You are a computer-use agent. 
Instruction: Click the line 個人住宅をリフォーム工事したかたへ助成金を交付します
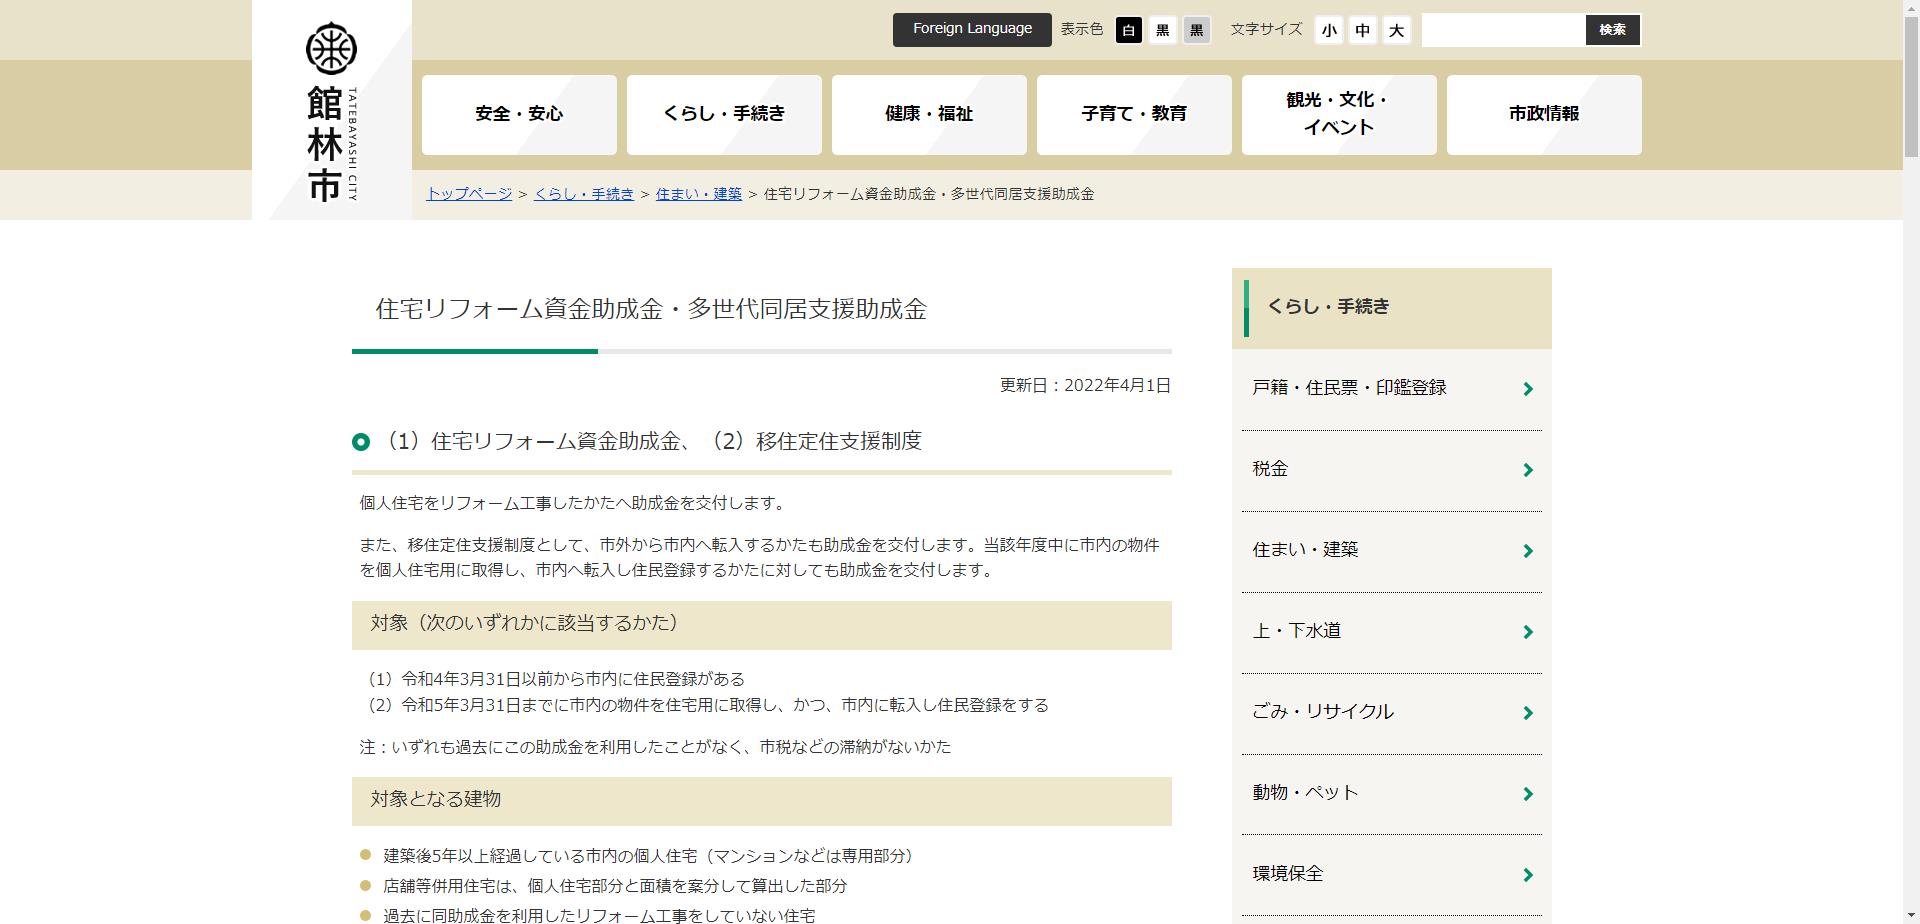pos(574,503)
